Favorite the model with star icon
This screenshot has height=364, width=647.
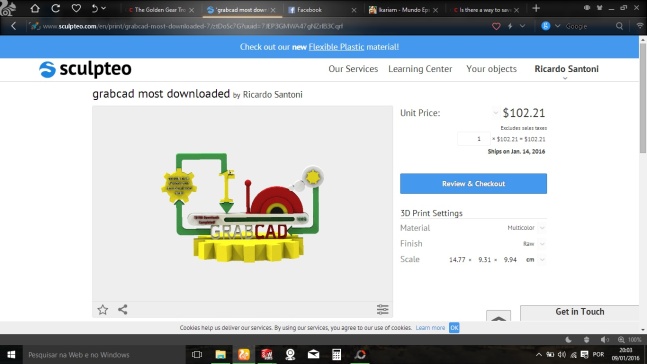[x=103, y=310]
